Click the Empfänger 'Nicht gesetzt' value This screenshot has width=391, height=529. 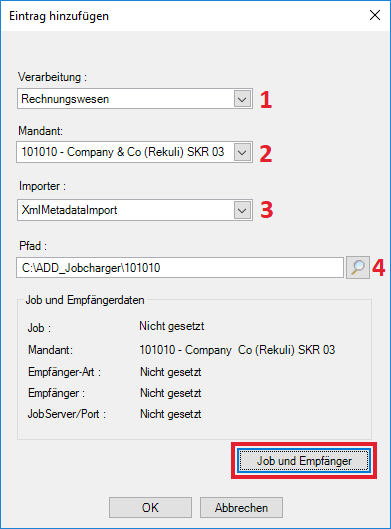pos(171,393)
